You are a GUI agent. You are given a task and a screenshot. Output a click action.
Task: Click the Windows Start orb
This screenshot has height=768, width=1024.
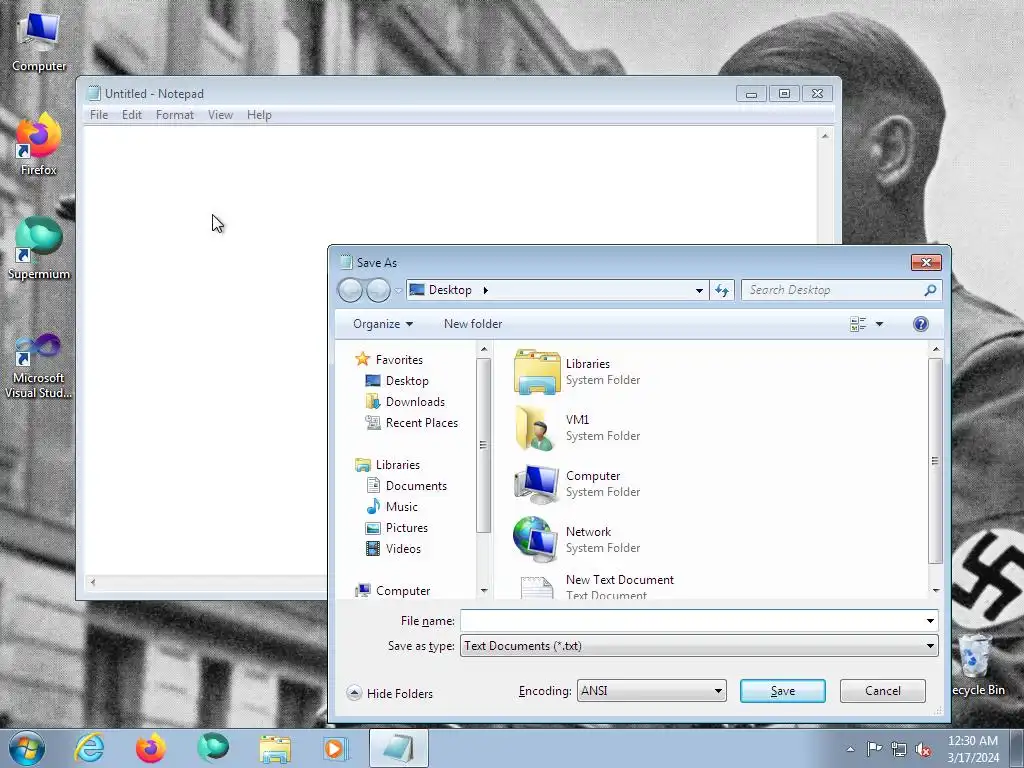click(27, 748)
